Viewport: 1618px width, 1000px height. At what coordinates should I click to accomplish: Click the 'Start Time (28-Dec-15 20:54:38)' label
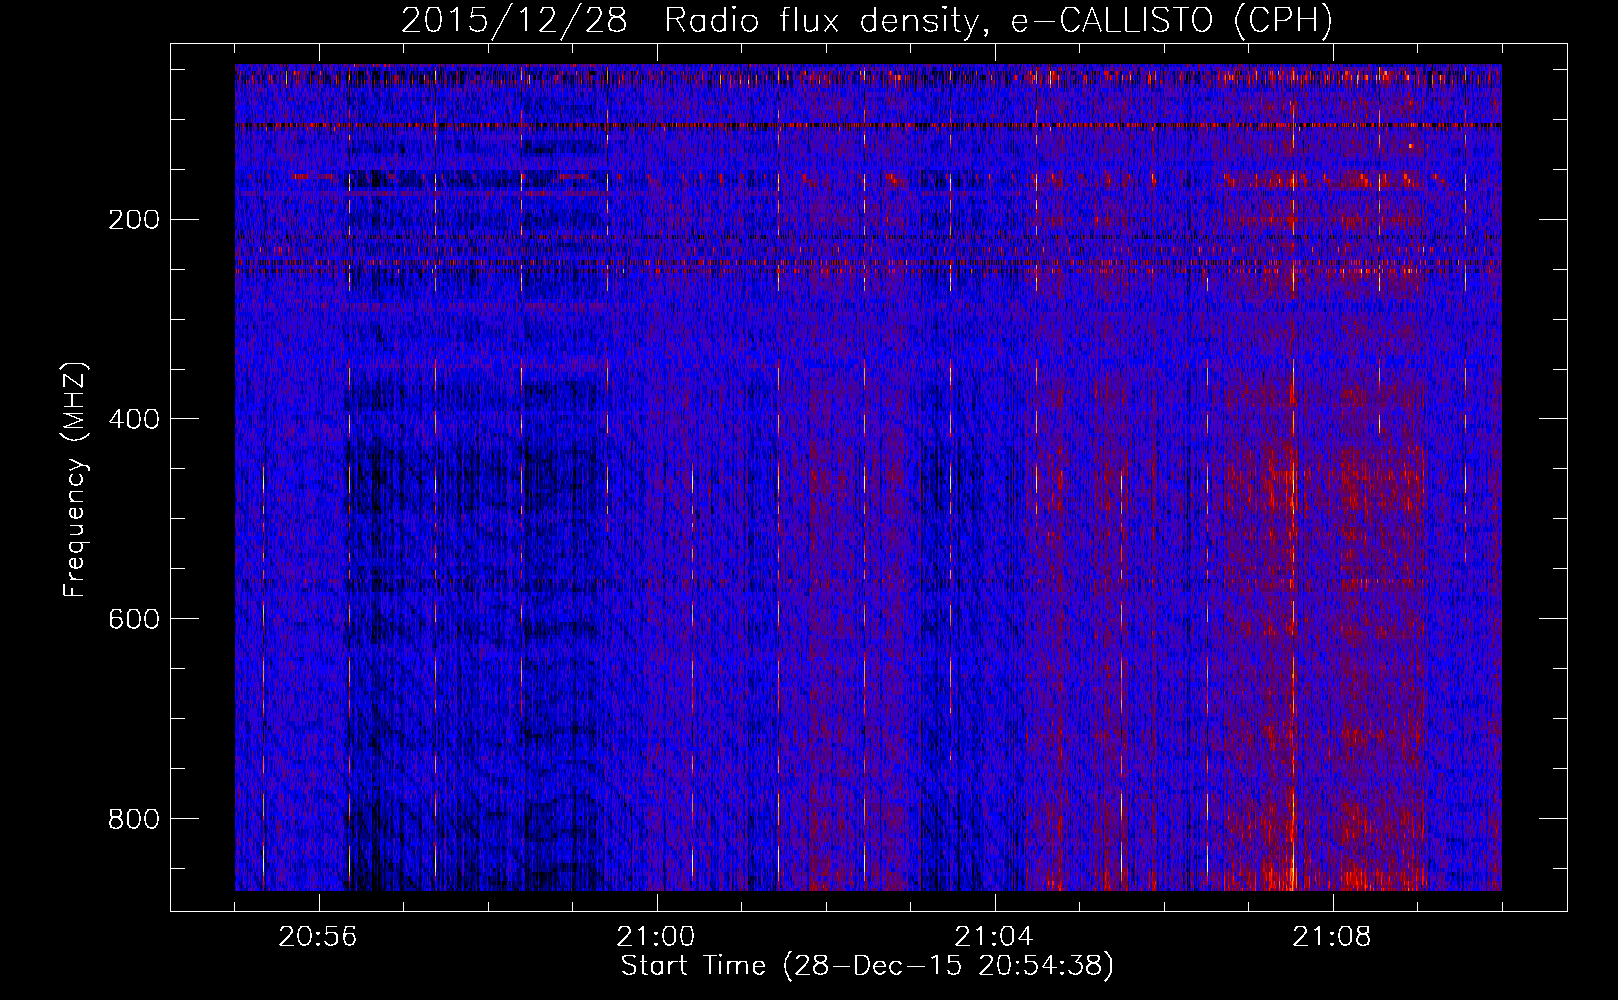pyautogui.click(x=867, y=966)
